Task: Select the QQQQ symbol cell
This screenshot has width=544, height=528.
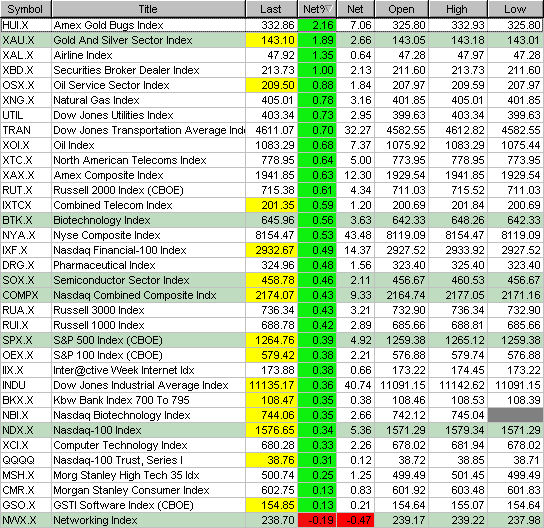Action: click(26, 460)
